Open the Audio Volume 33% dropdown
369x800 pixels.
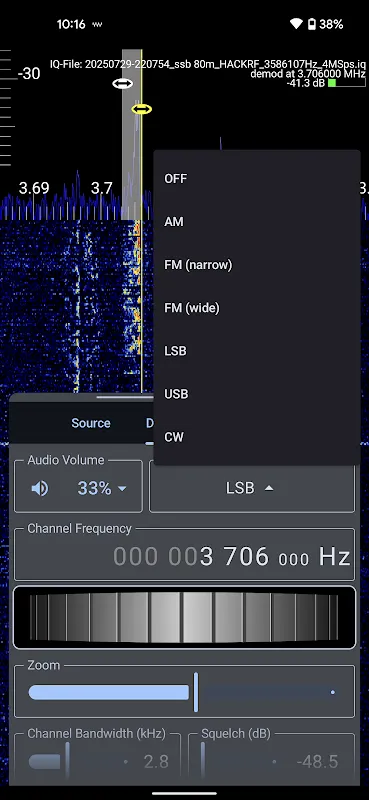(102, 489)
